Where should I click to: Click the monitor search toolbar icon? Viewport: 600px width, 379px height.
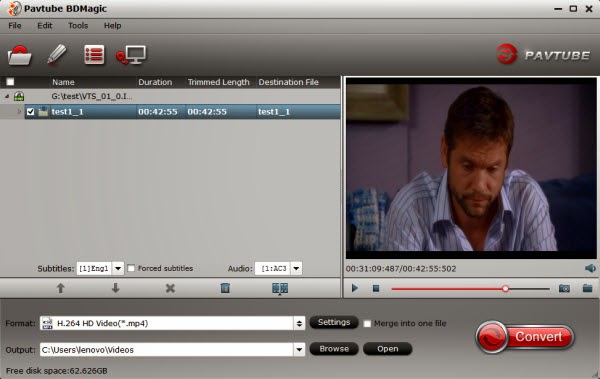(x=131, y=55)
